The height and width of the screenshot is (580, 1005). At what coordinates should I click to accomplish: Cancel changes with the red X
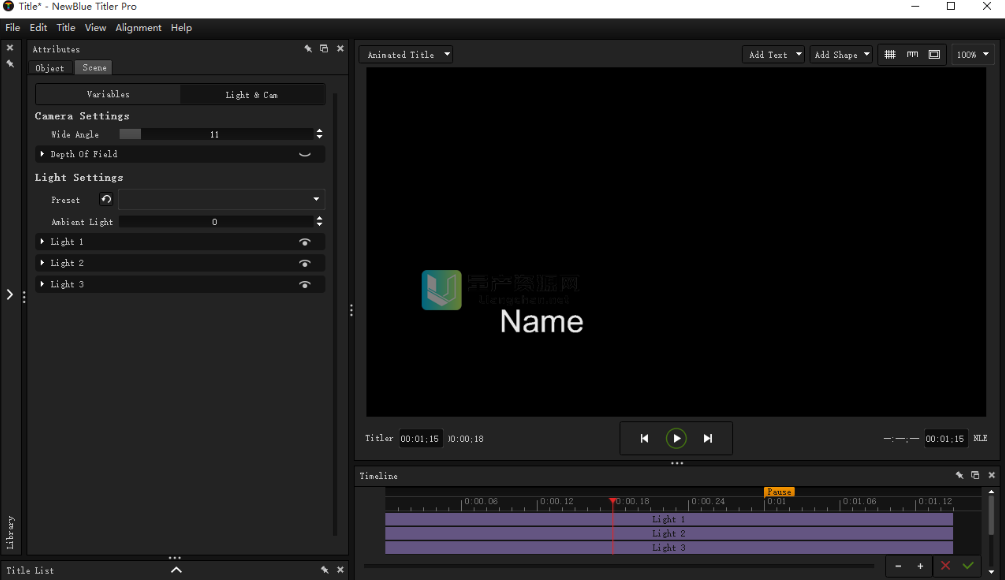945,566
